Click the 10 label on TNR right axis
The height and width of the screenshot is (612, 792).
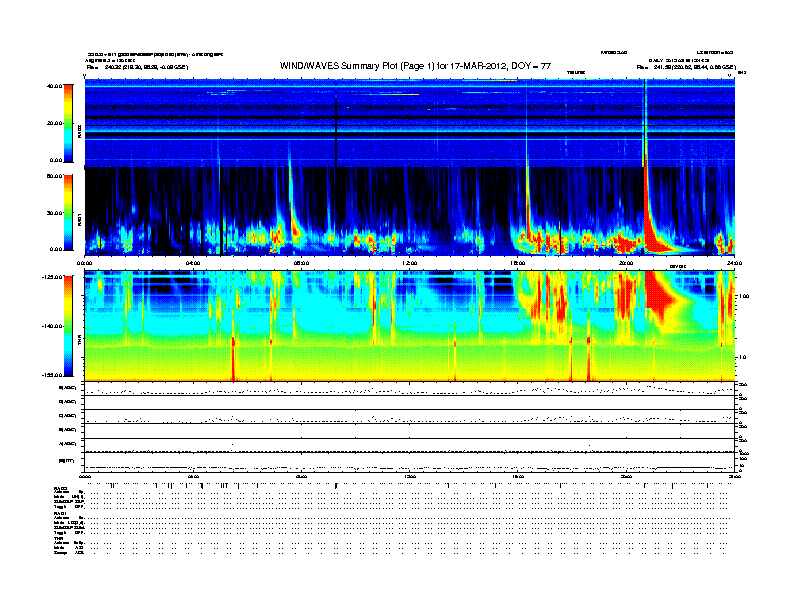742,358
